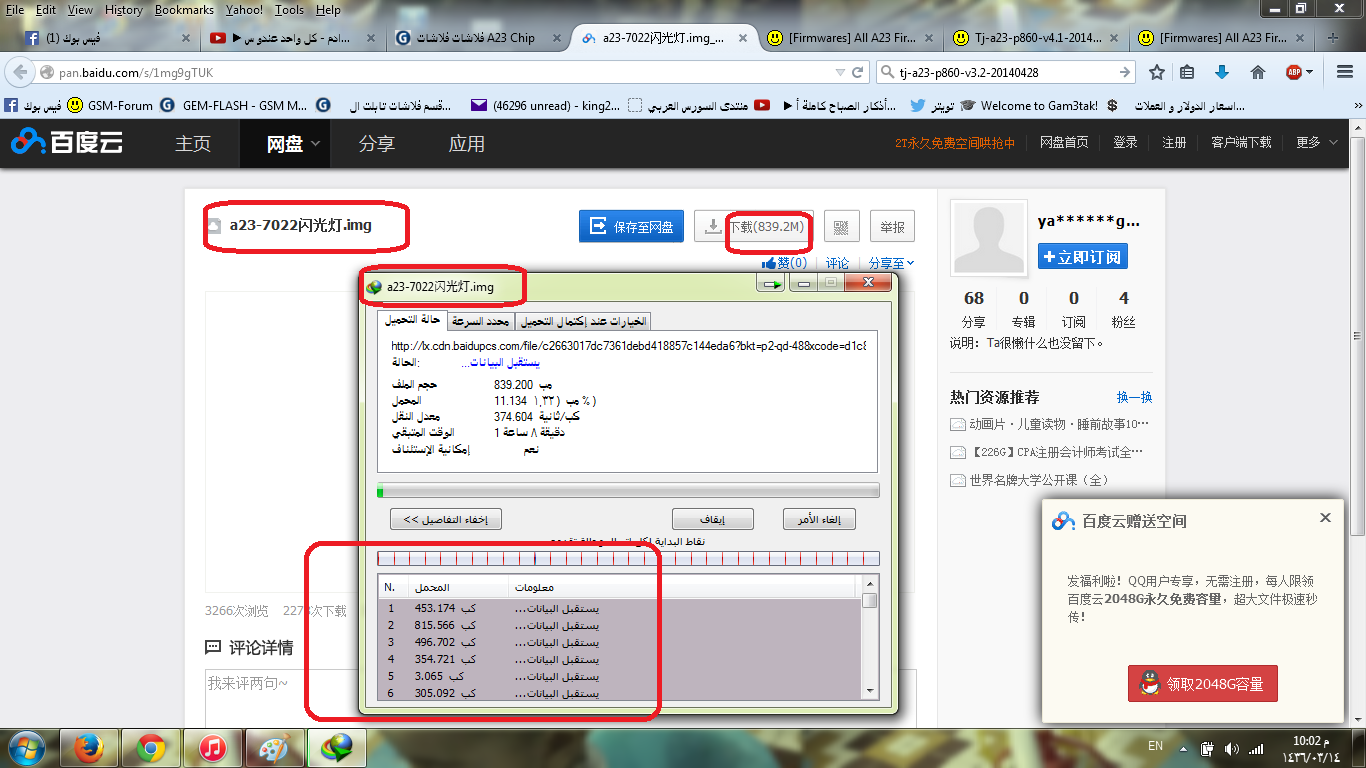Close the YouTube tab

[x=372, y=38]
